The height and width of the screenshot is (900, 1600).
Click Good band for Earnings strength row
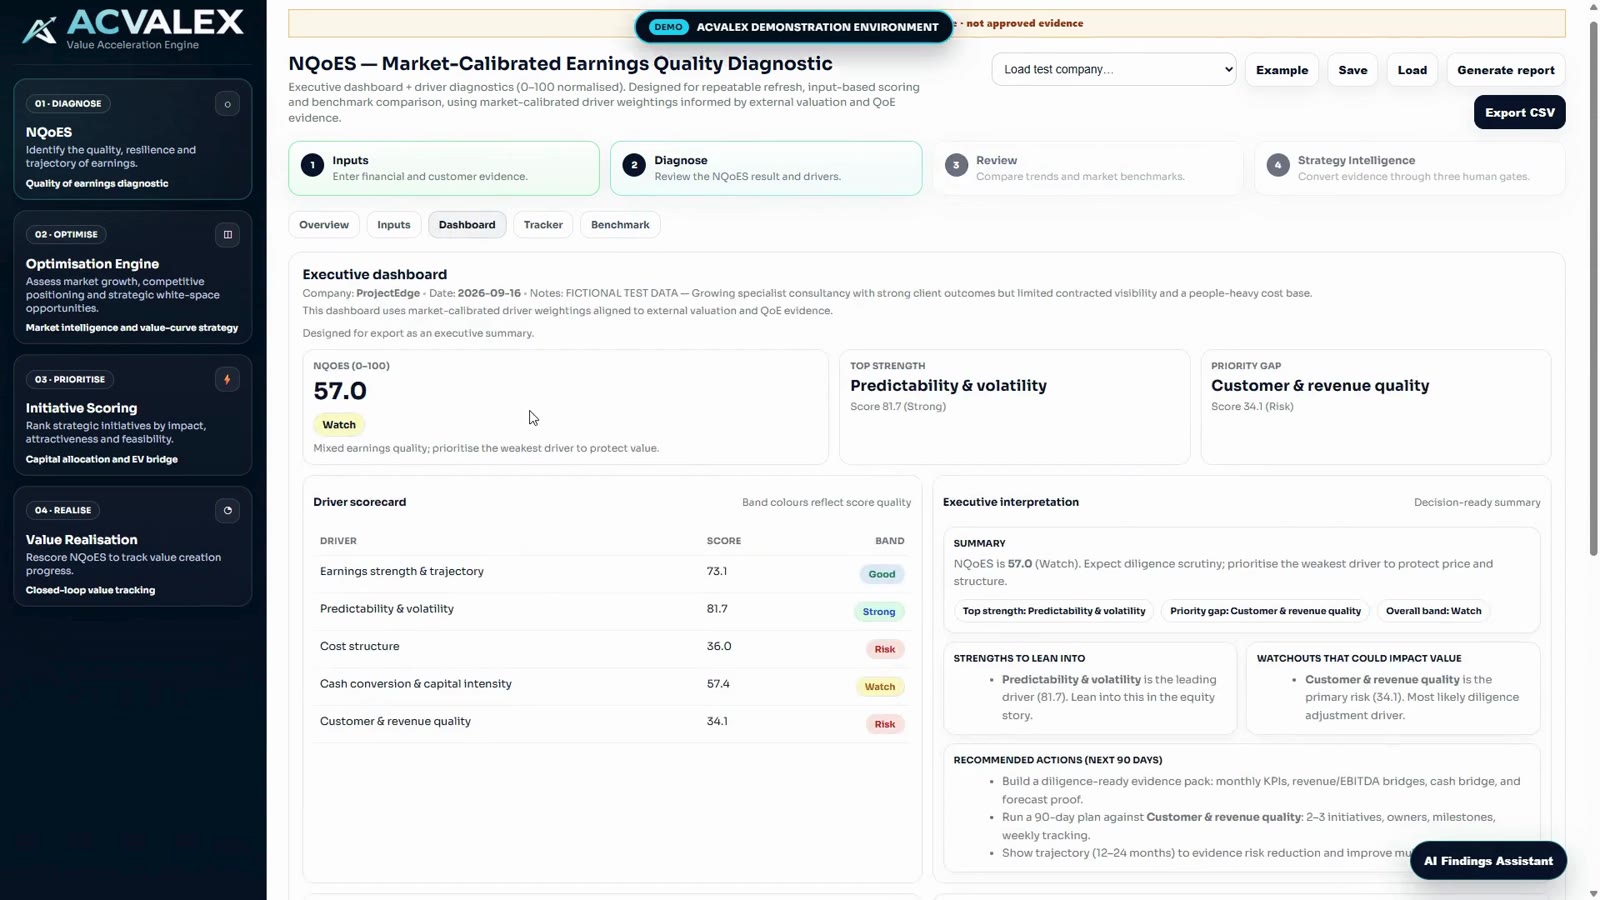pos(882,574)
